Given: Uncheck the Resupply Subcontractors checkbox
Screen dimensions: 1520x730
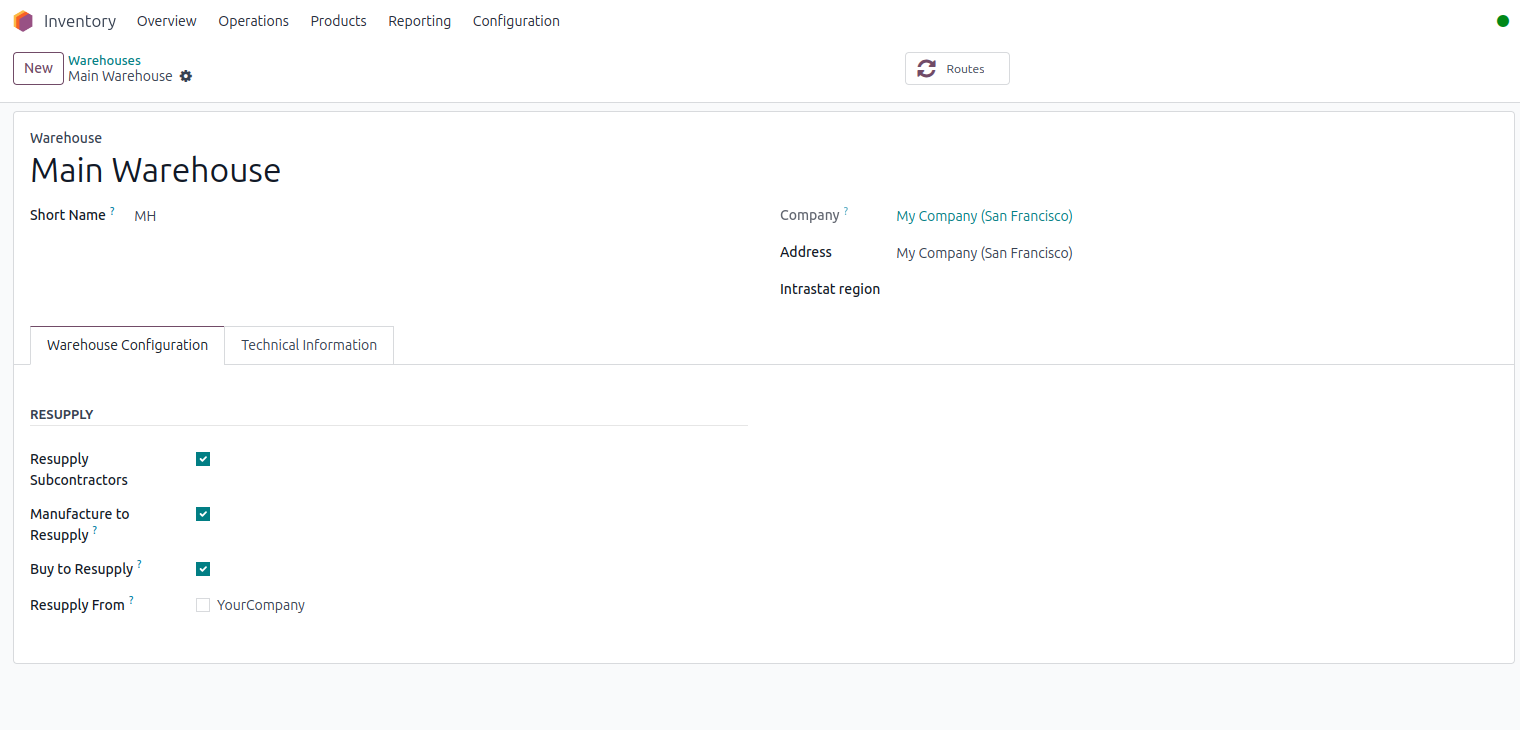Looking at the screenshot, I should coord(203,458).
